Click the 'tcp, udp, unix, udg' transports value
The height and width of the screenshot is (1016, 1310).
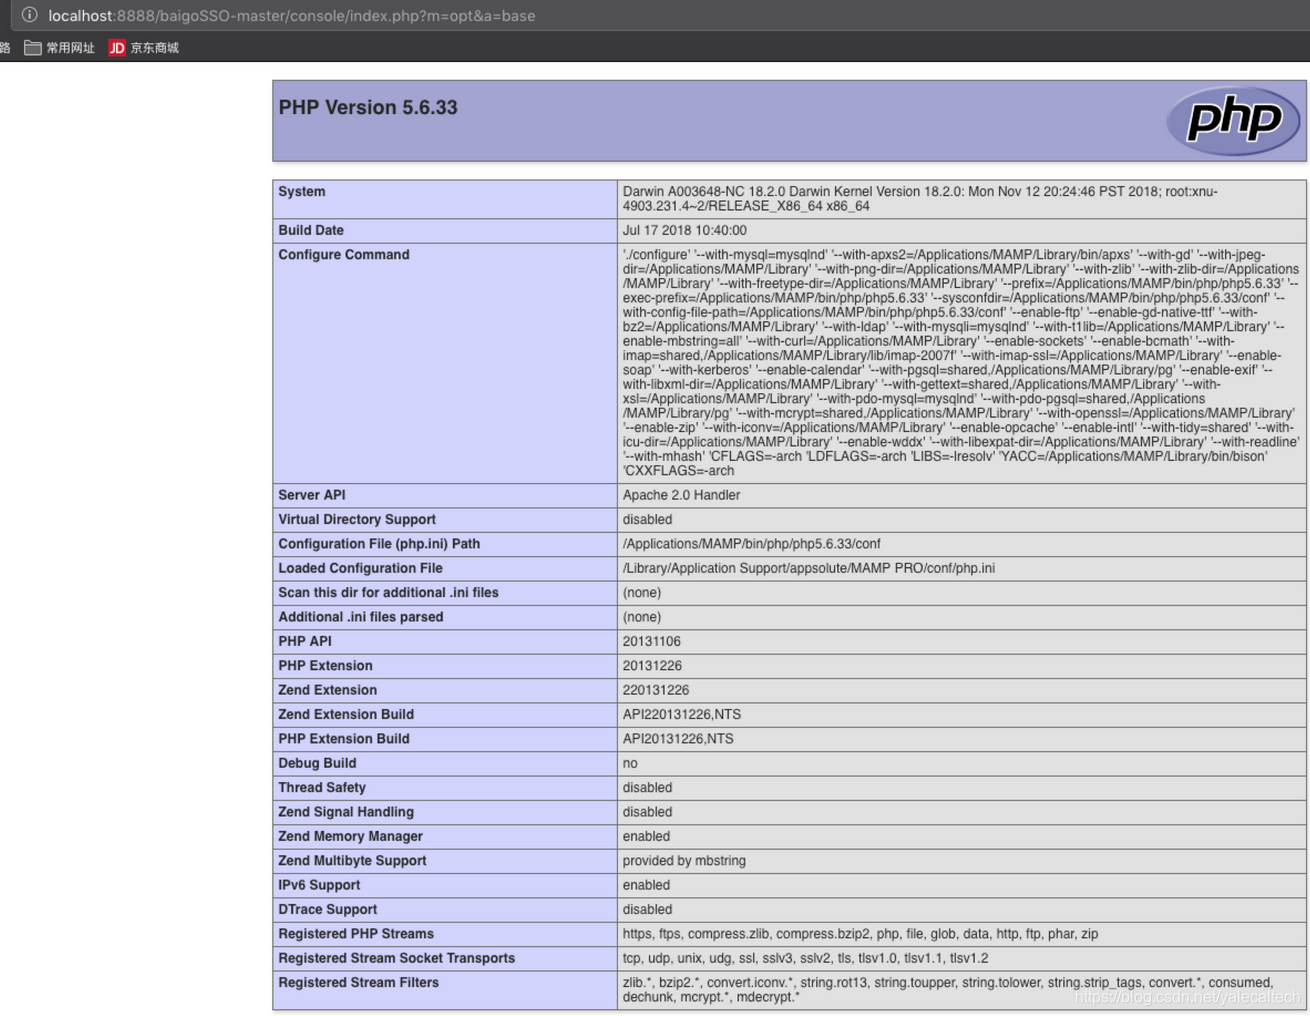point(805,958)
